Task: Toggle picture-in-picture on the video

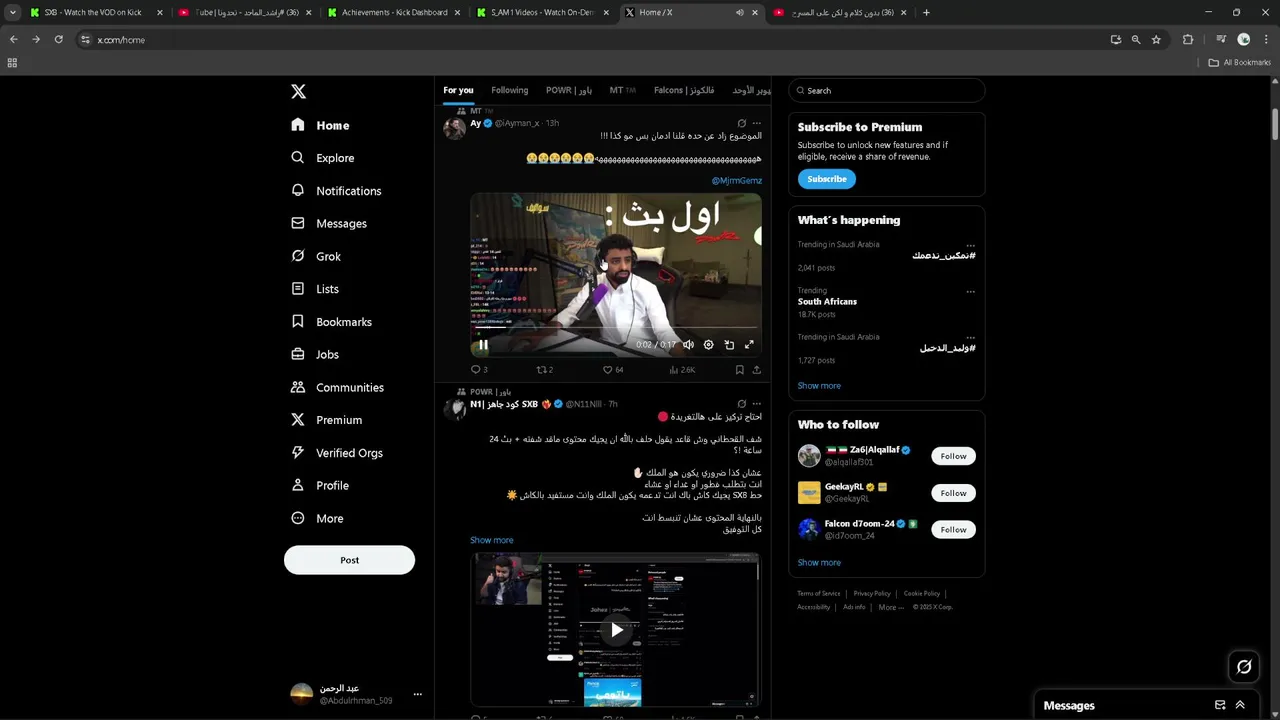Action: [729, 345]
